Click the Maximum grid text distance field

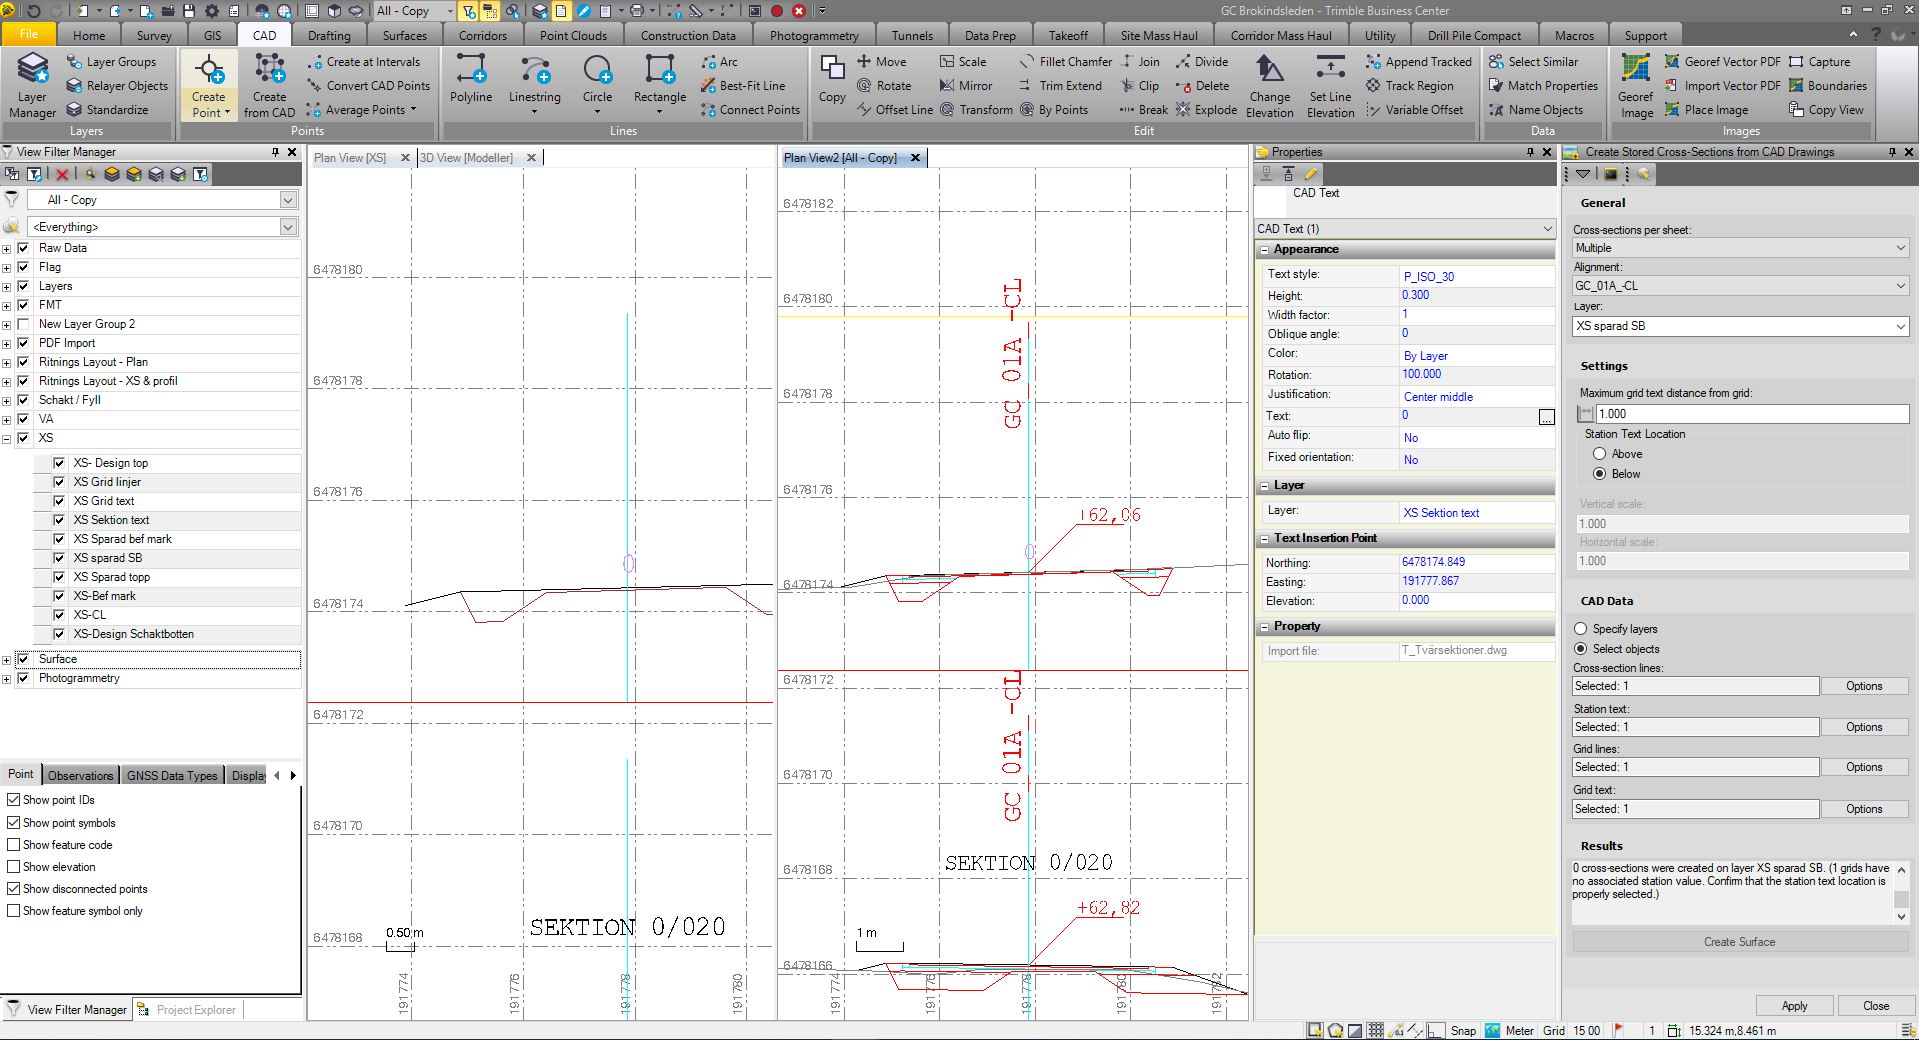click(1750, 414)
